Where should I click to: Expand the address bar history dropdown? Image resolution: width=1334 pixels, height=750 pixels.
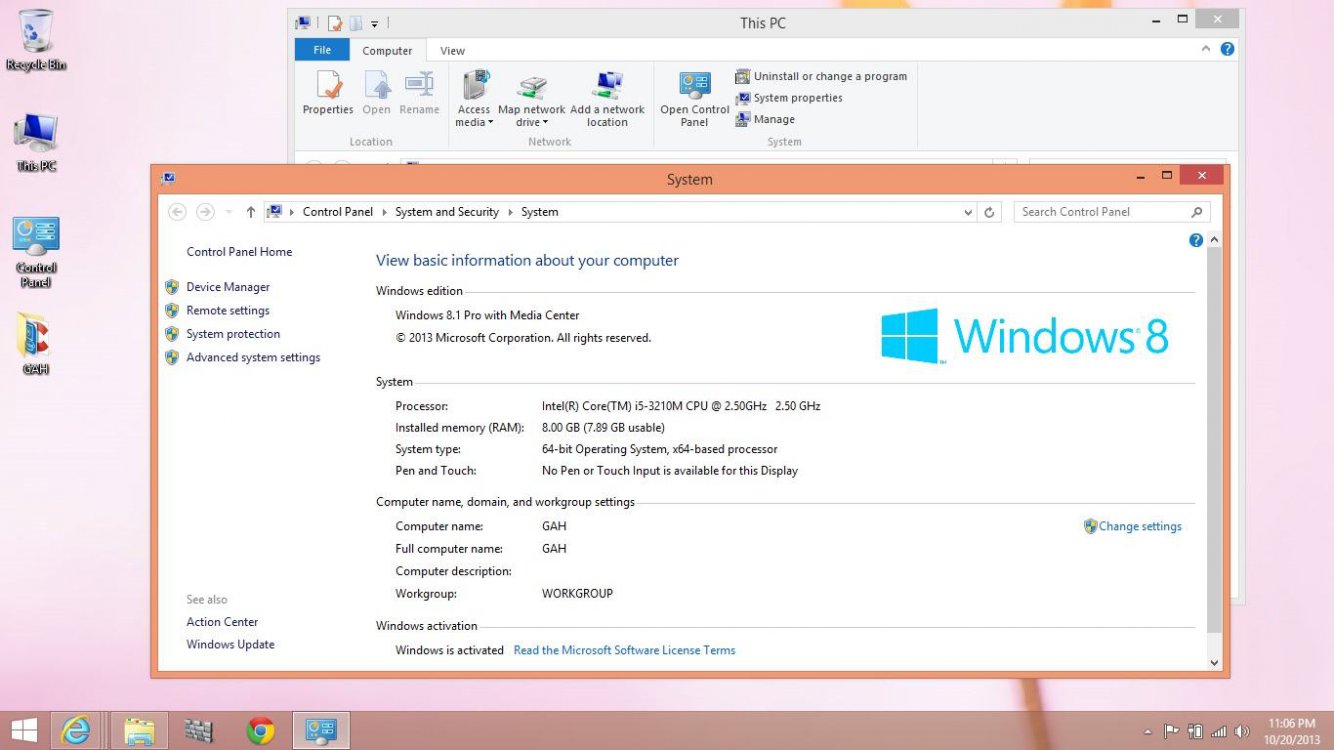(x=968, y=212)
